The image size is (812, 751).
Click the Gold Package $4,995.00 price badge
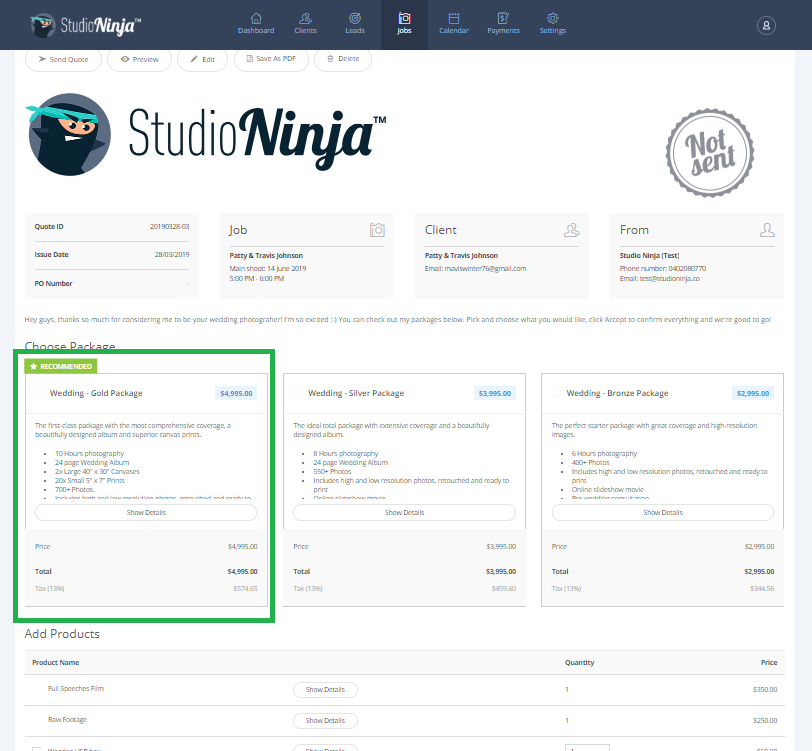[x=236, y=394]
